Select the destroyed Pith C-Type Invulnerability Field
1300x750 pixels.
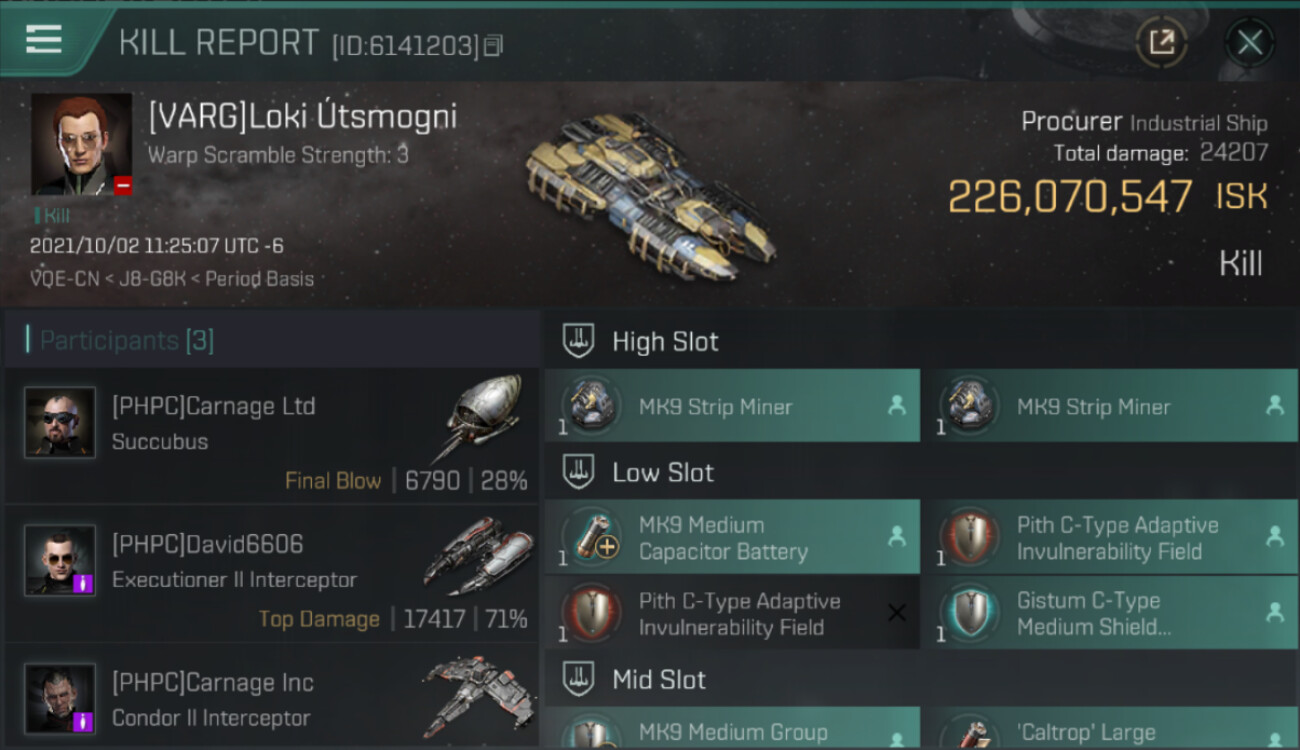732,613
